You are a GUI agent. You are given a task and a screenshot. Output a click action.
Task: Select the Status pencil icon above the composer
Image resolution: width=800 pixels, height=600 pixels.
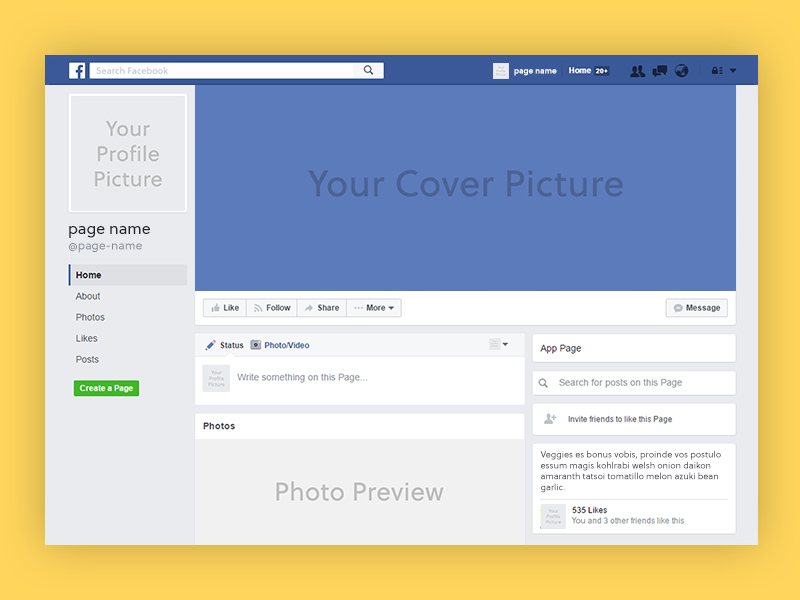[x=210, y=344]
